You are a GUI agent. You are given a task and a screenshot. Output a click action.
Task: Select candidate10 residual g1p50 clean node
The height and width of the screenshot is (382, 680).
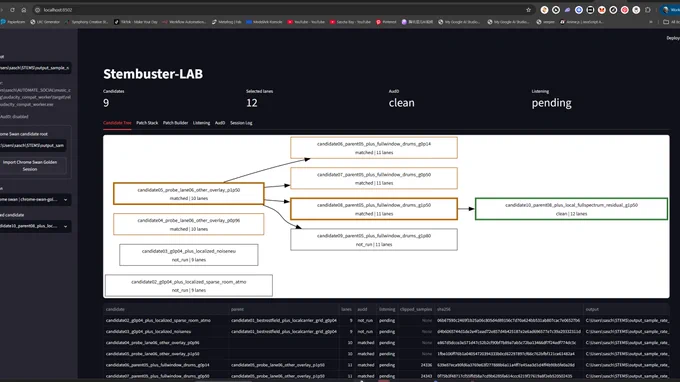coord(571,209)
